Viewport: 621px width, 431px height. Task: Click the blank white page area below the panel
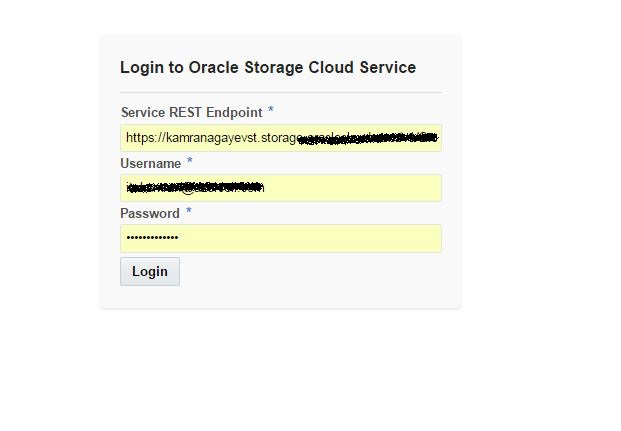point(300,370)
